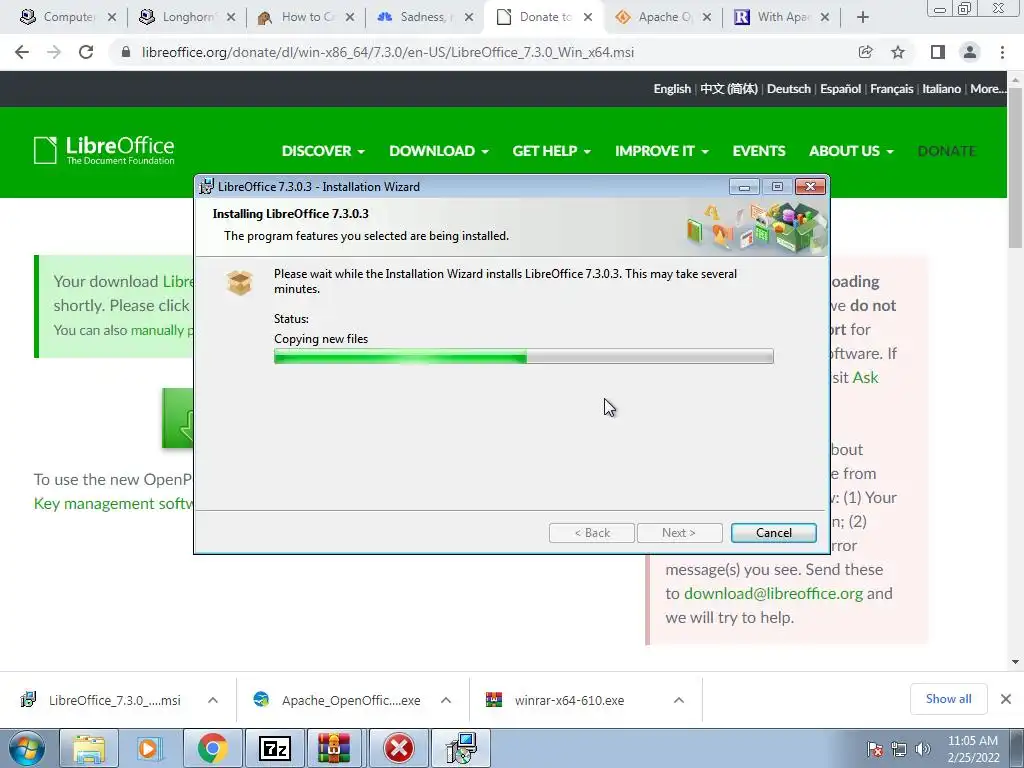Select Español language link
The height and width of the screenshot is (768, 1024).
840,89
